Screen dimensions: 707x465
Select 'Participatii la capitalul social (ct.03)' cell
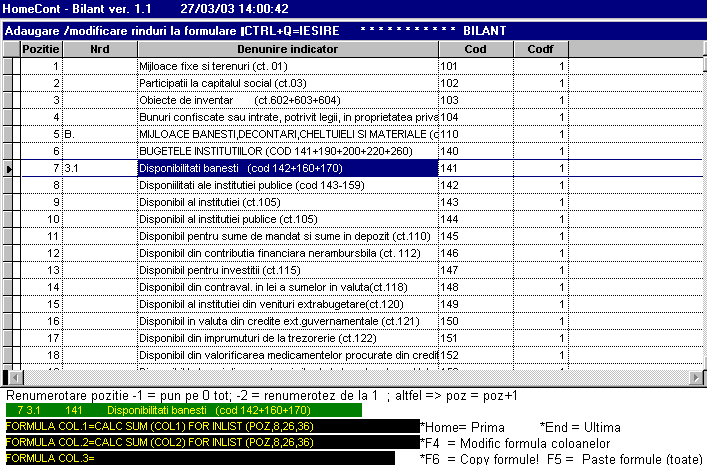pyautogui.click(x=288, y=83)
